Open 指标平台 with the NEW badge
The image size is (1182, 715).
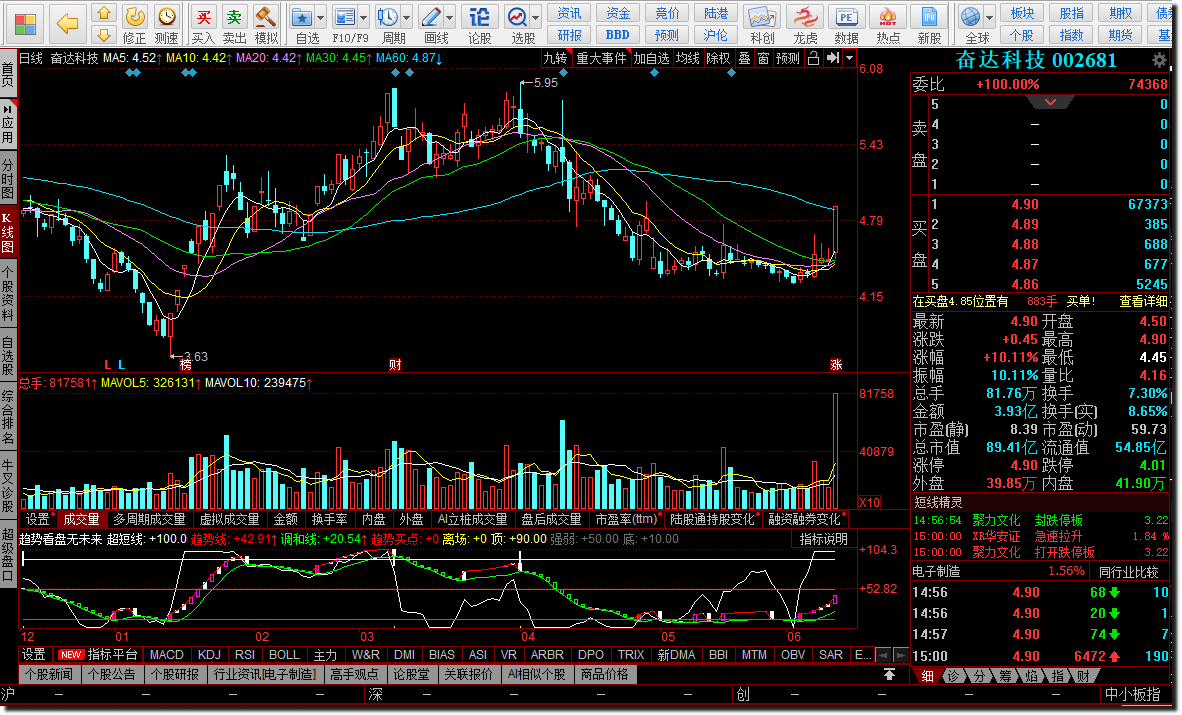tap(99, 655)
